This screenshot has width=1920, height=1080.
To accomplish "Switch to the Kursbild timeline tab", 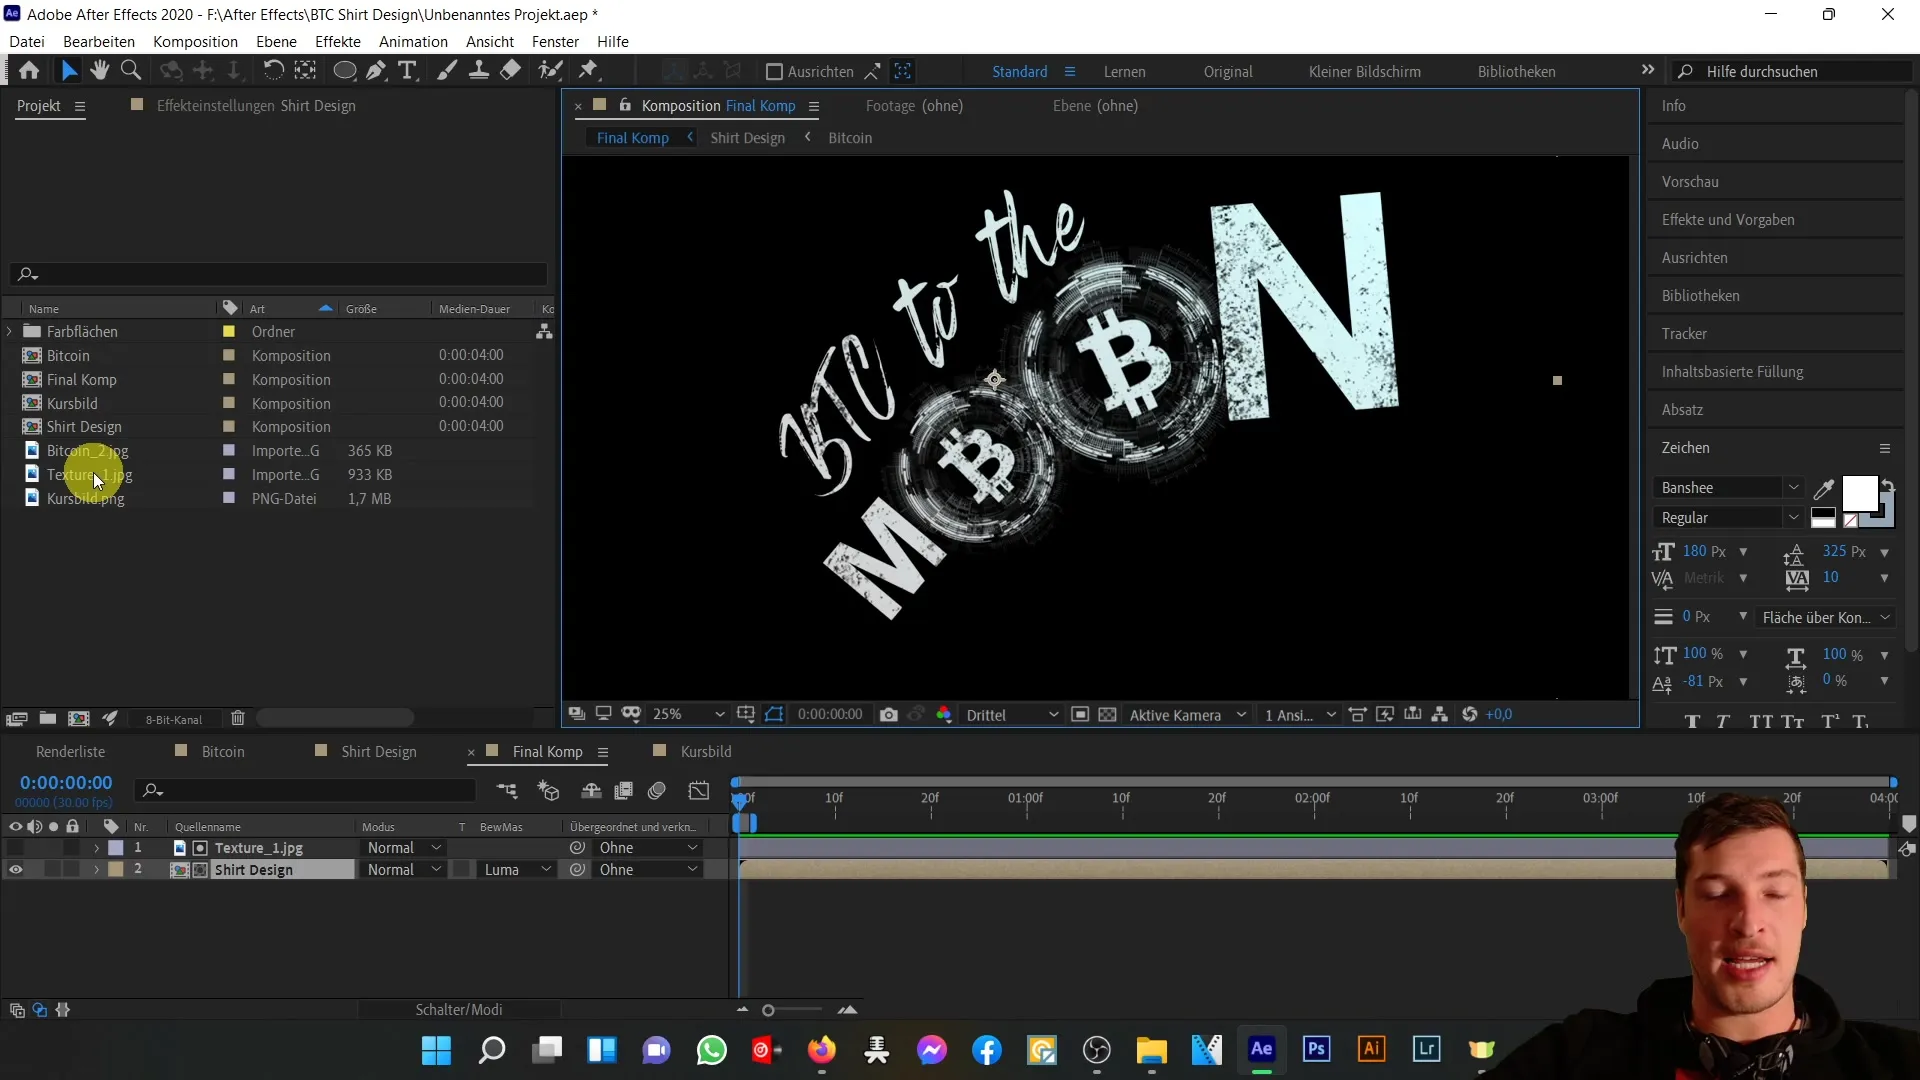I will click(706, 752).
